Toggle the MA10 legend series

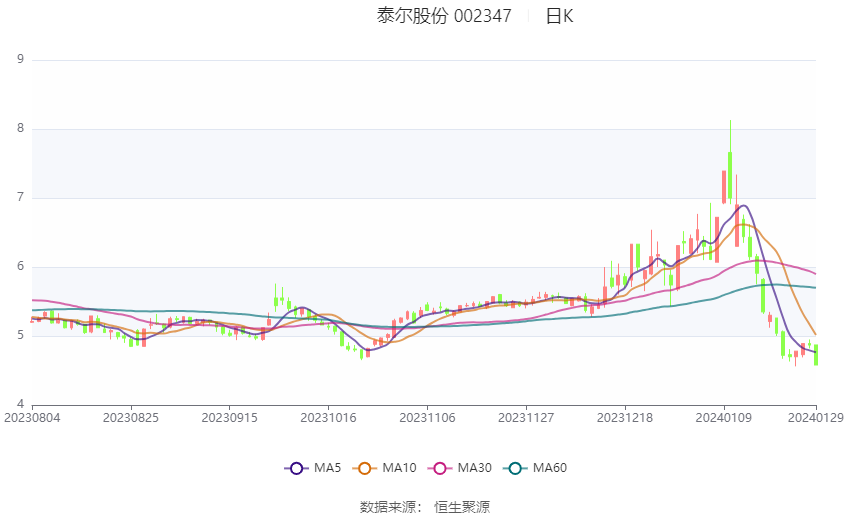(384, 468)
